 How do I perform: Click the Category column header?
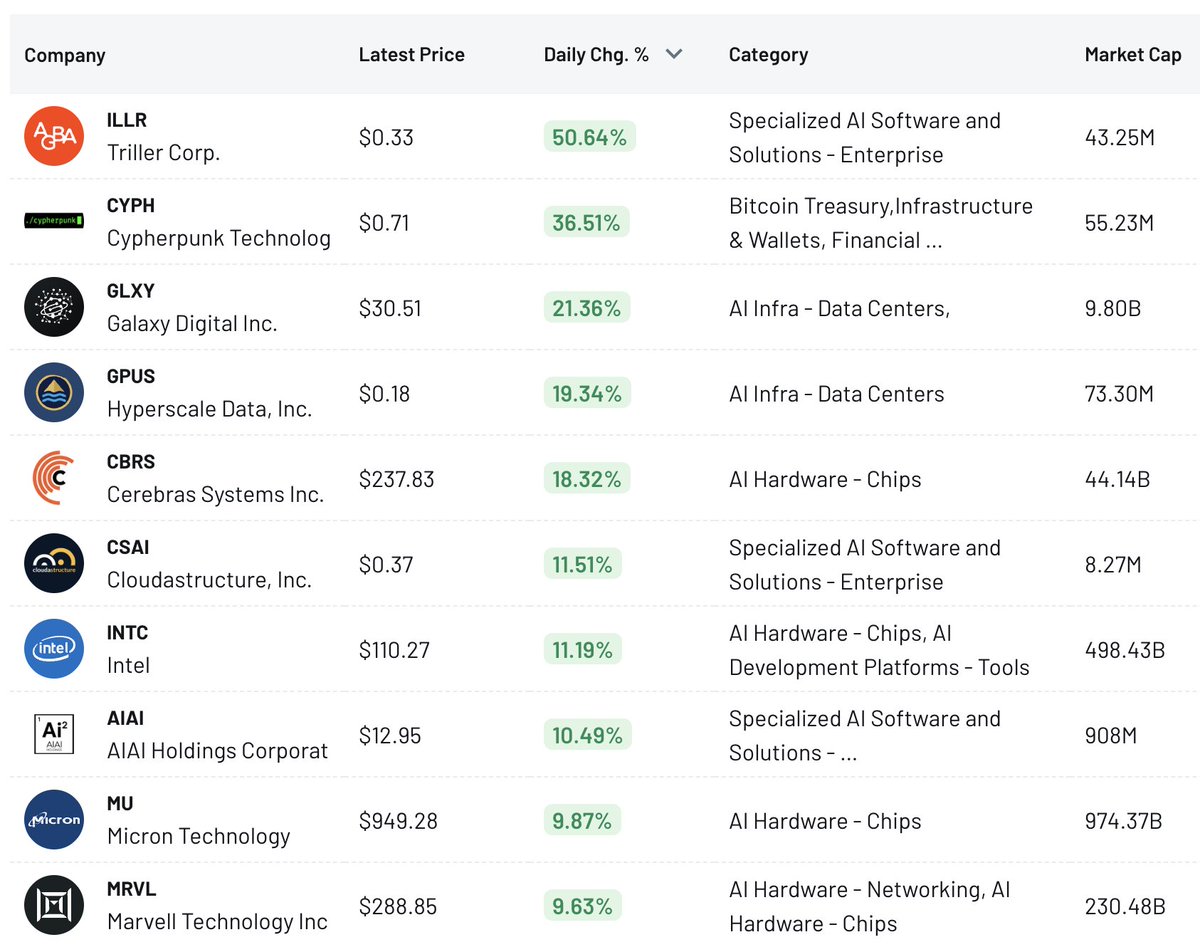coord(768,55)
